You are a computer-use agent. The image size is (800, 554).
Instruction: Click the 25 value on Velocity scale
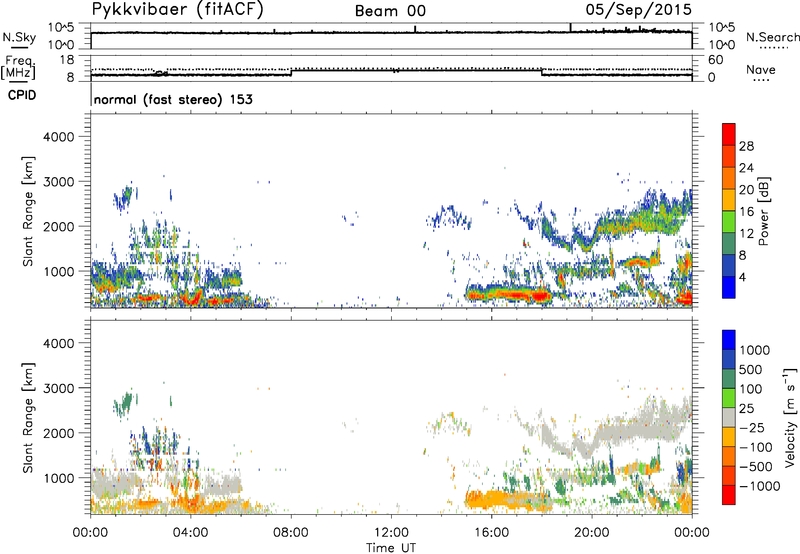(x=746, y=409)
